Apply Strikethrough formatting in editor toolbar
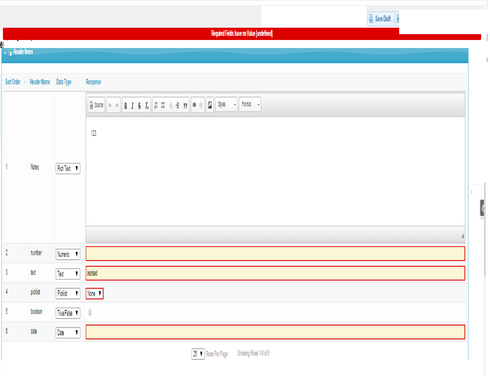 coord(139,105)
